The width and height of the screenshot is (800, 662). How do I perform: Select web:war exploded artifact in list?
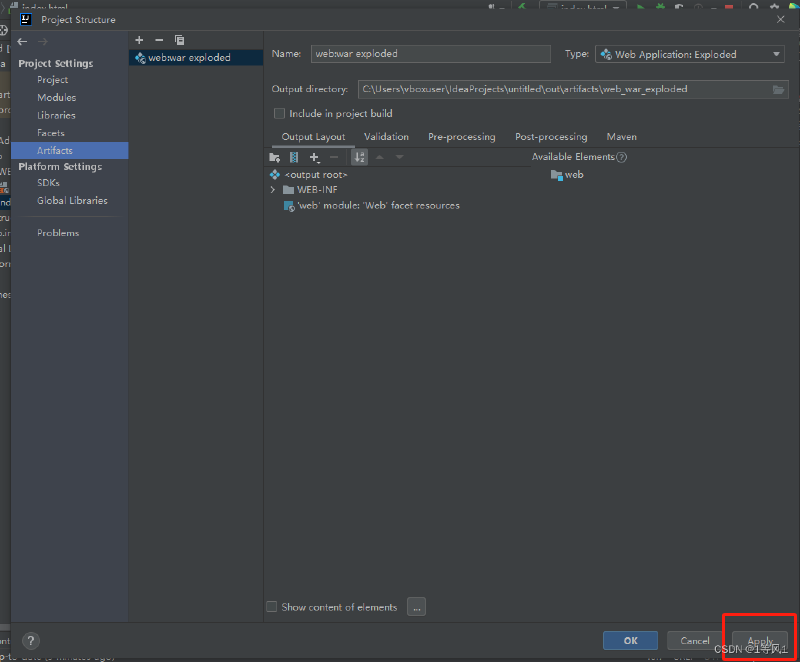[x=196, y=58]
